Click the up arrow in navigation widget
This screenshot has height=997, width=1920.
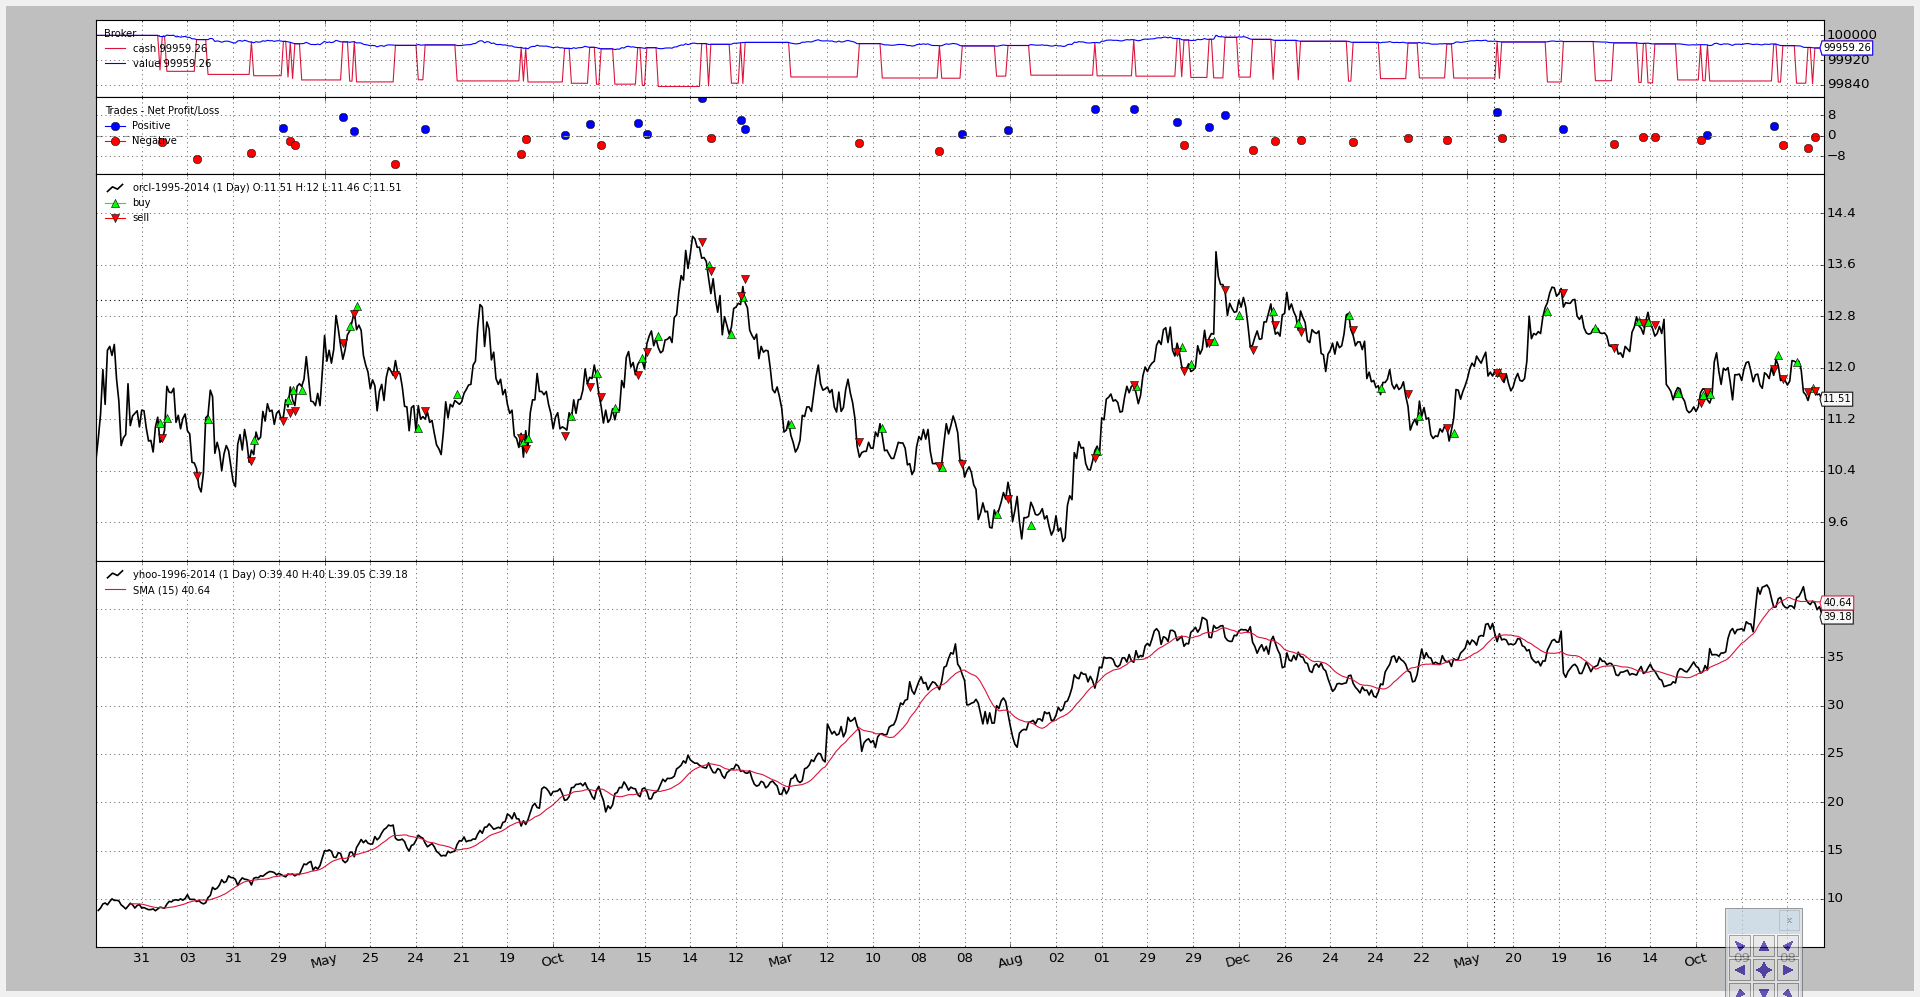coord(1764,946)
